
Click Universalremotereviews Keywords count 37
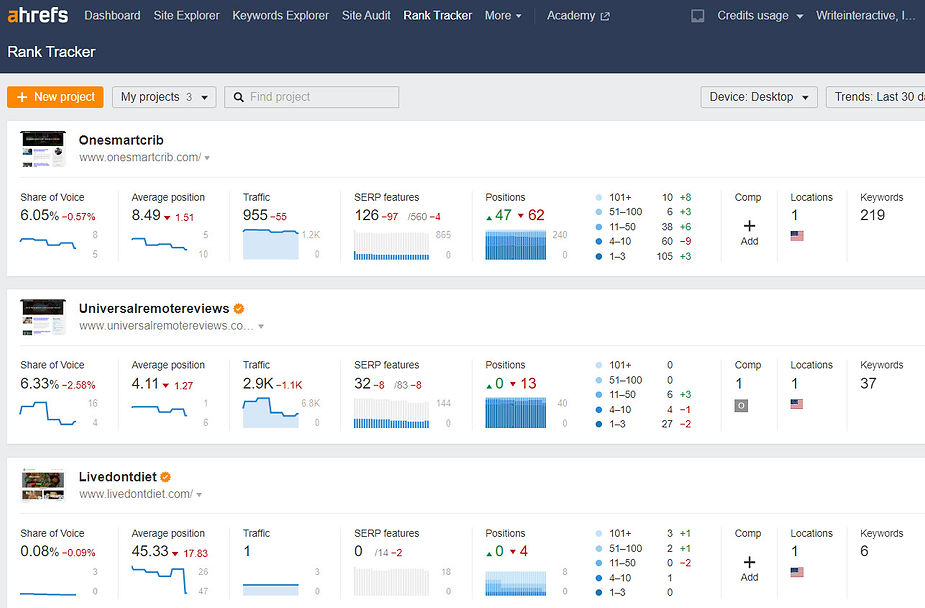coord(868,383)
